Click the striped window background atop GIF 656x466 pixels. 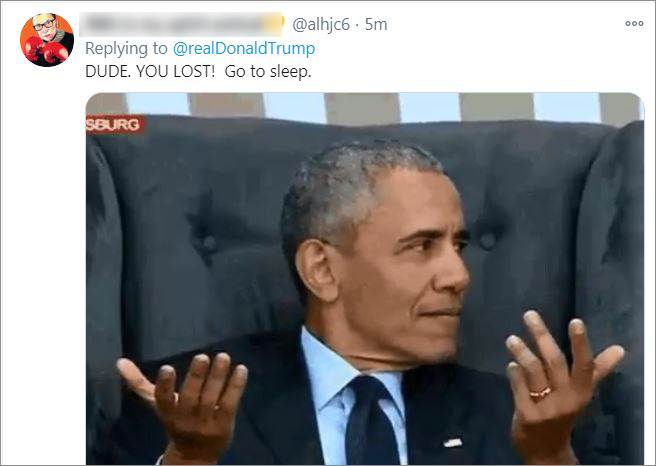coord(365,107)
